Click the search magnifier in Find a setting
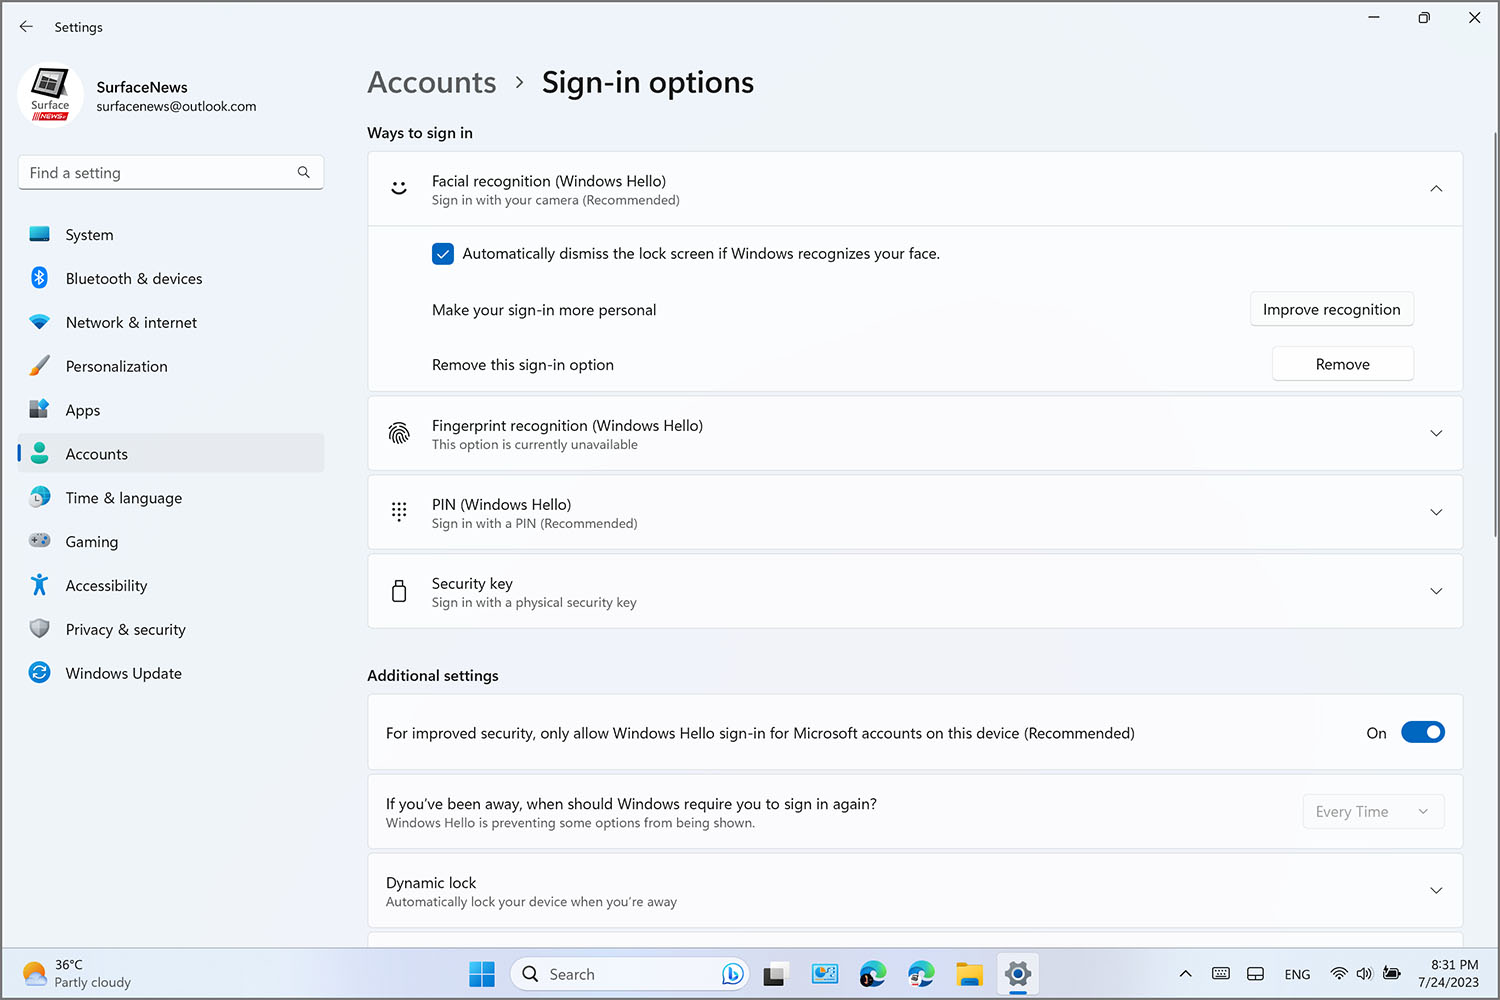 tap(303, 173)
